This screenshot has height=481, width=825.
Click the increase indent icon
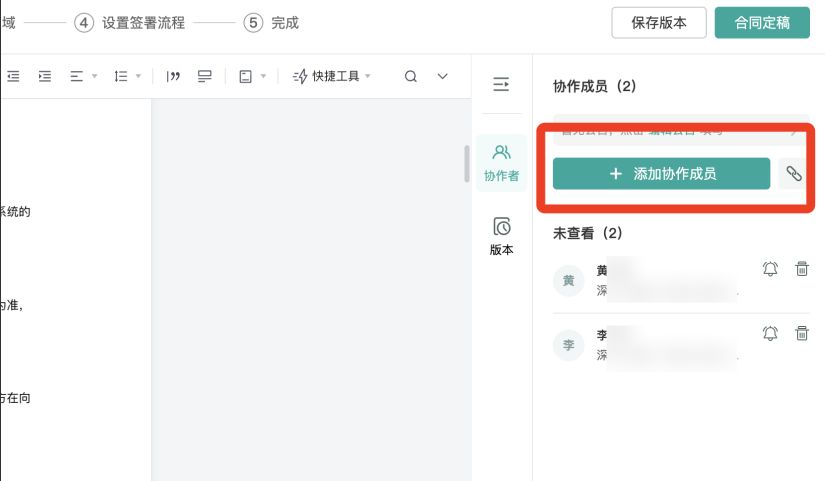45,76
